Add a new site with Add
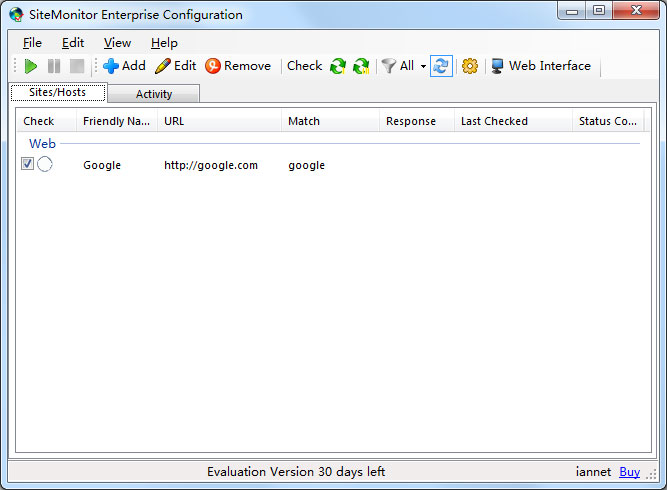Screen dimensions: 667x490 point(124,66)
